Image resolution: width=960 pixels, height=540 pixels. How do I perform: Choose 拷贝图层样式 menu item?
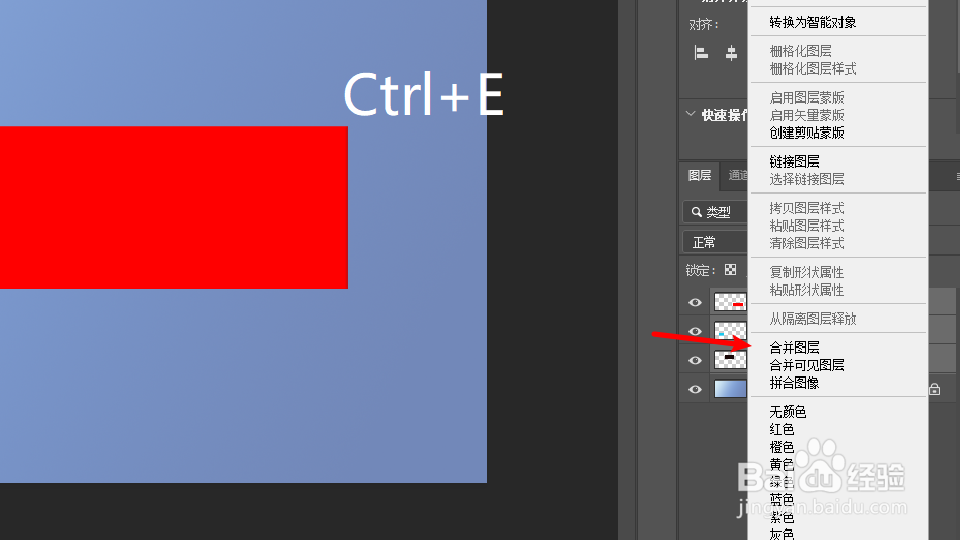pyautogui.click(x=807, y=208)
